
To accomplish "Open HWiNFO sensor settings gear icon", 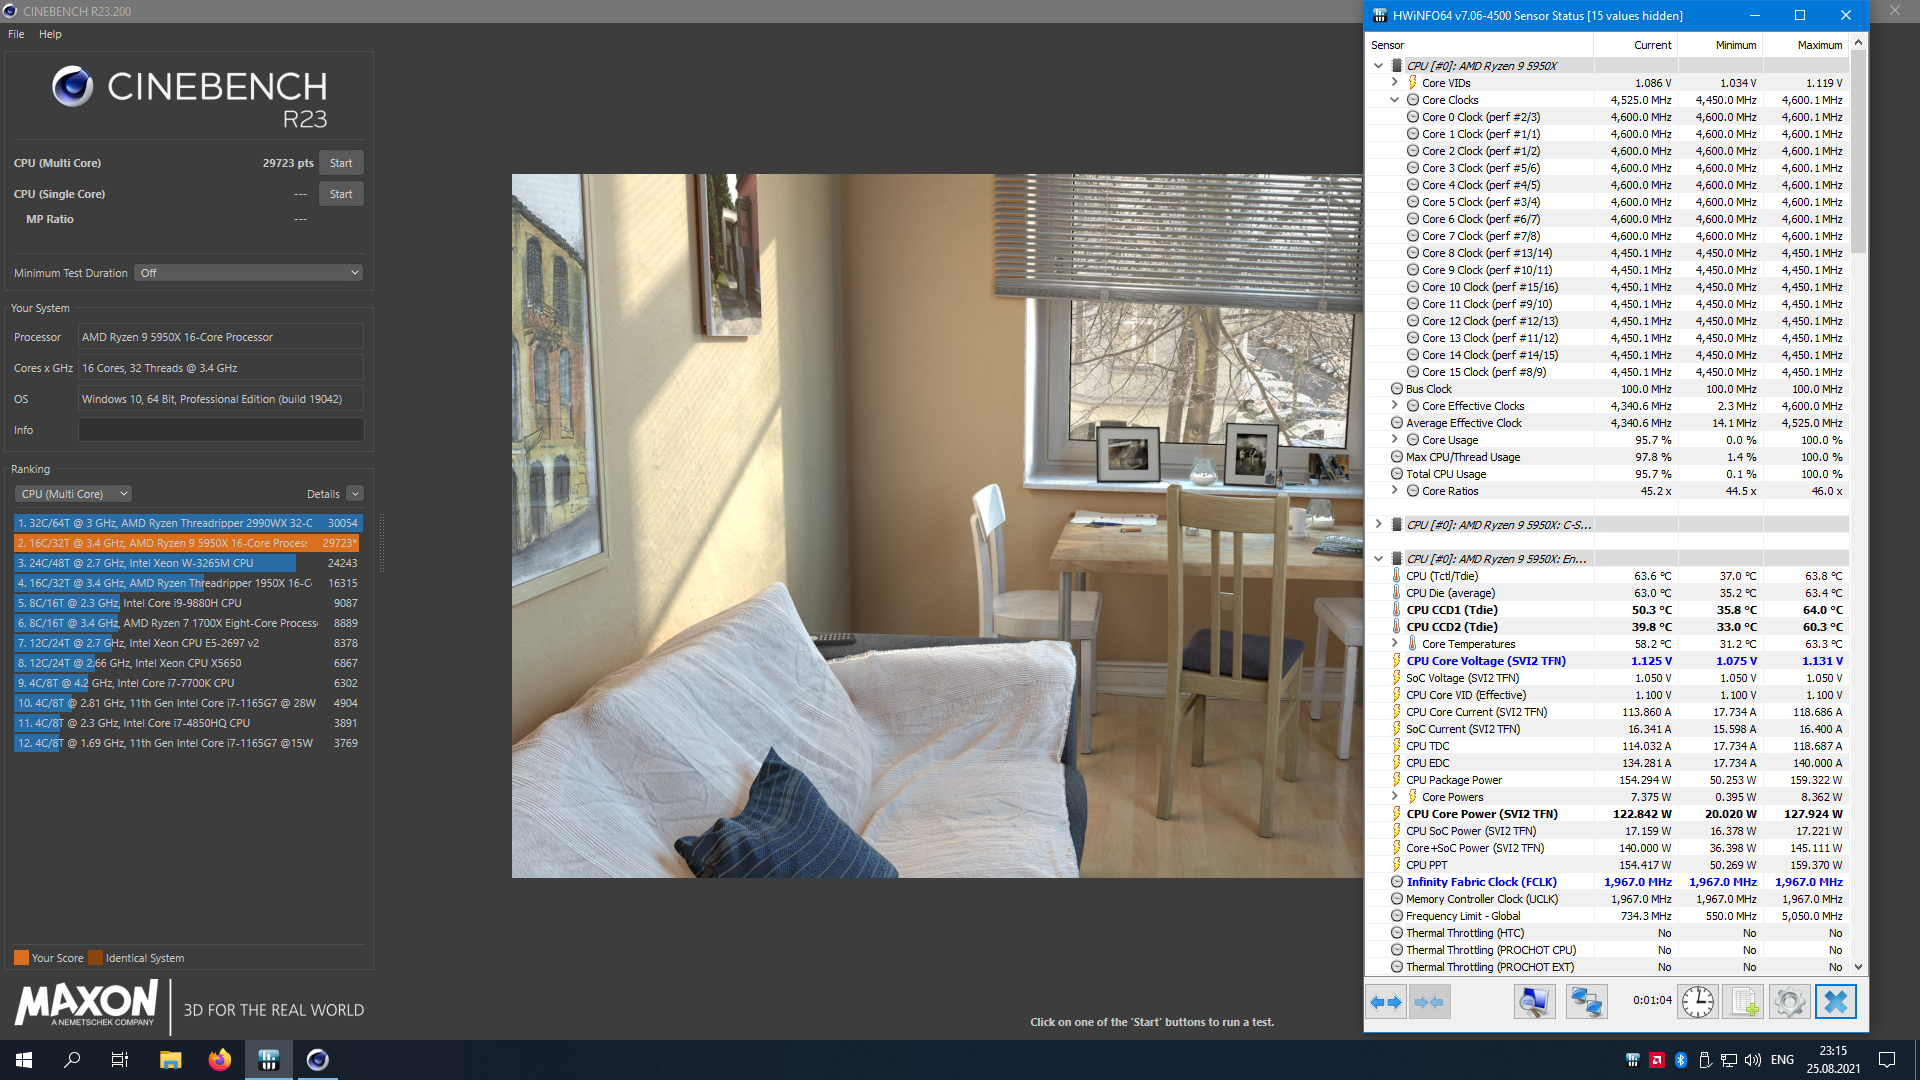I will 1789,1002.
